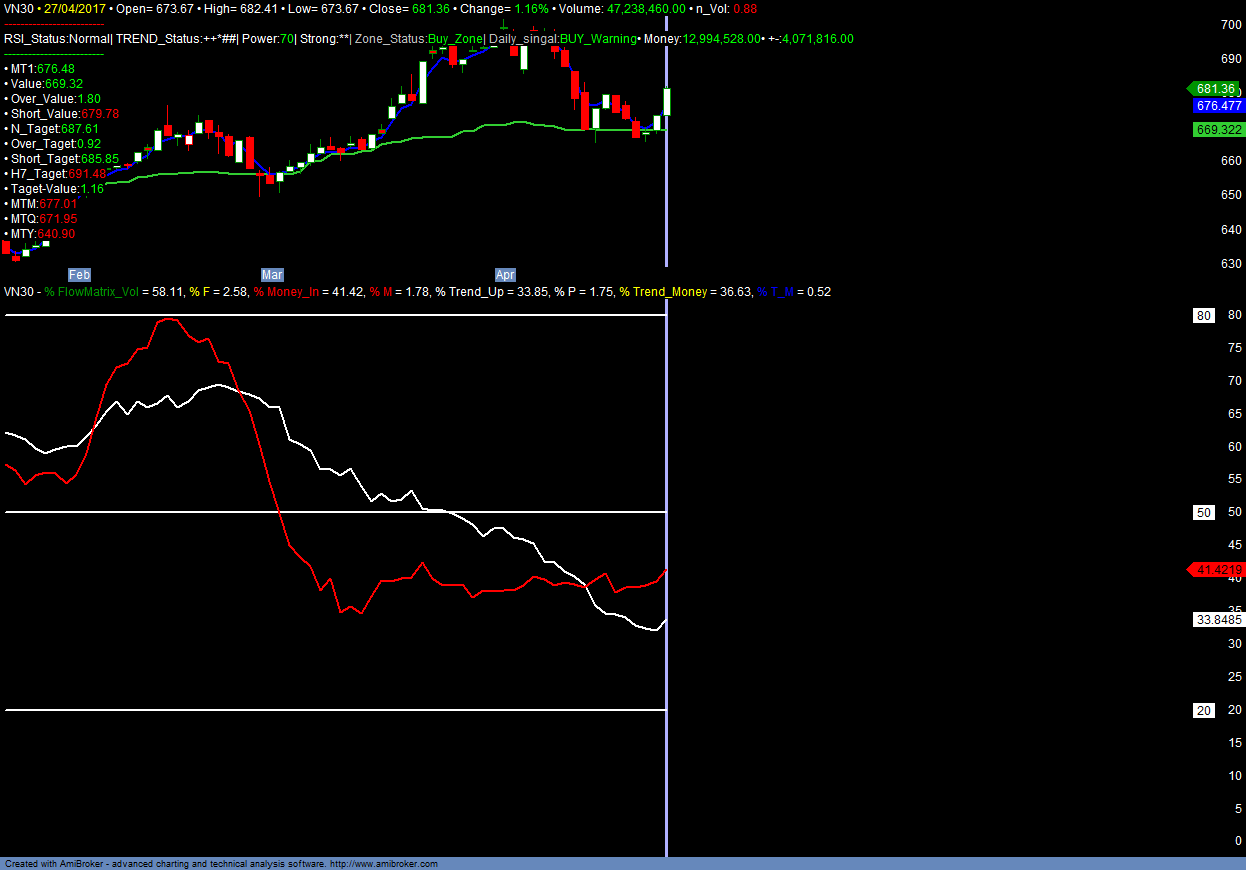This screenshot has height=870, width=1246.
Task: Click the white 33.8485 Trend_Up value tag
Action: point(1218,620)
